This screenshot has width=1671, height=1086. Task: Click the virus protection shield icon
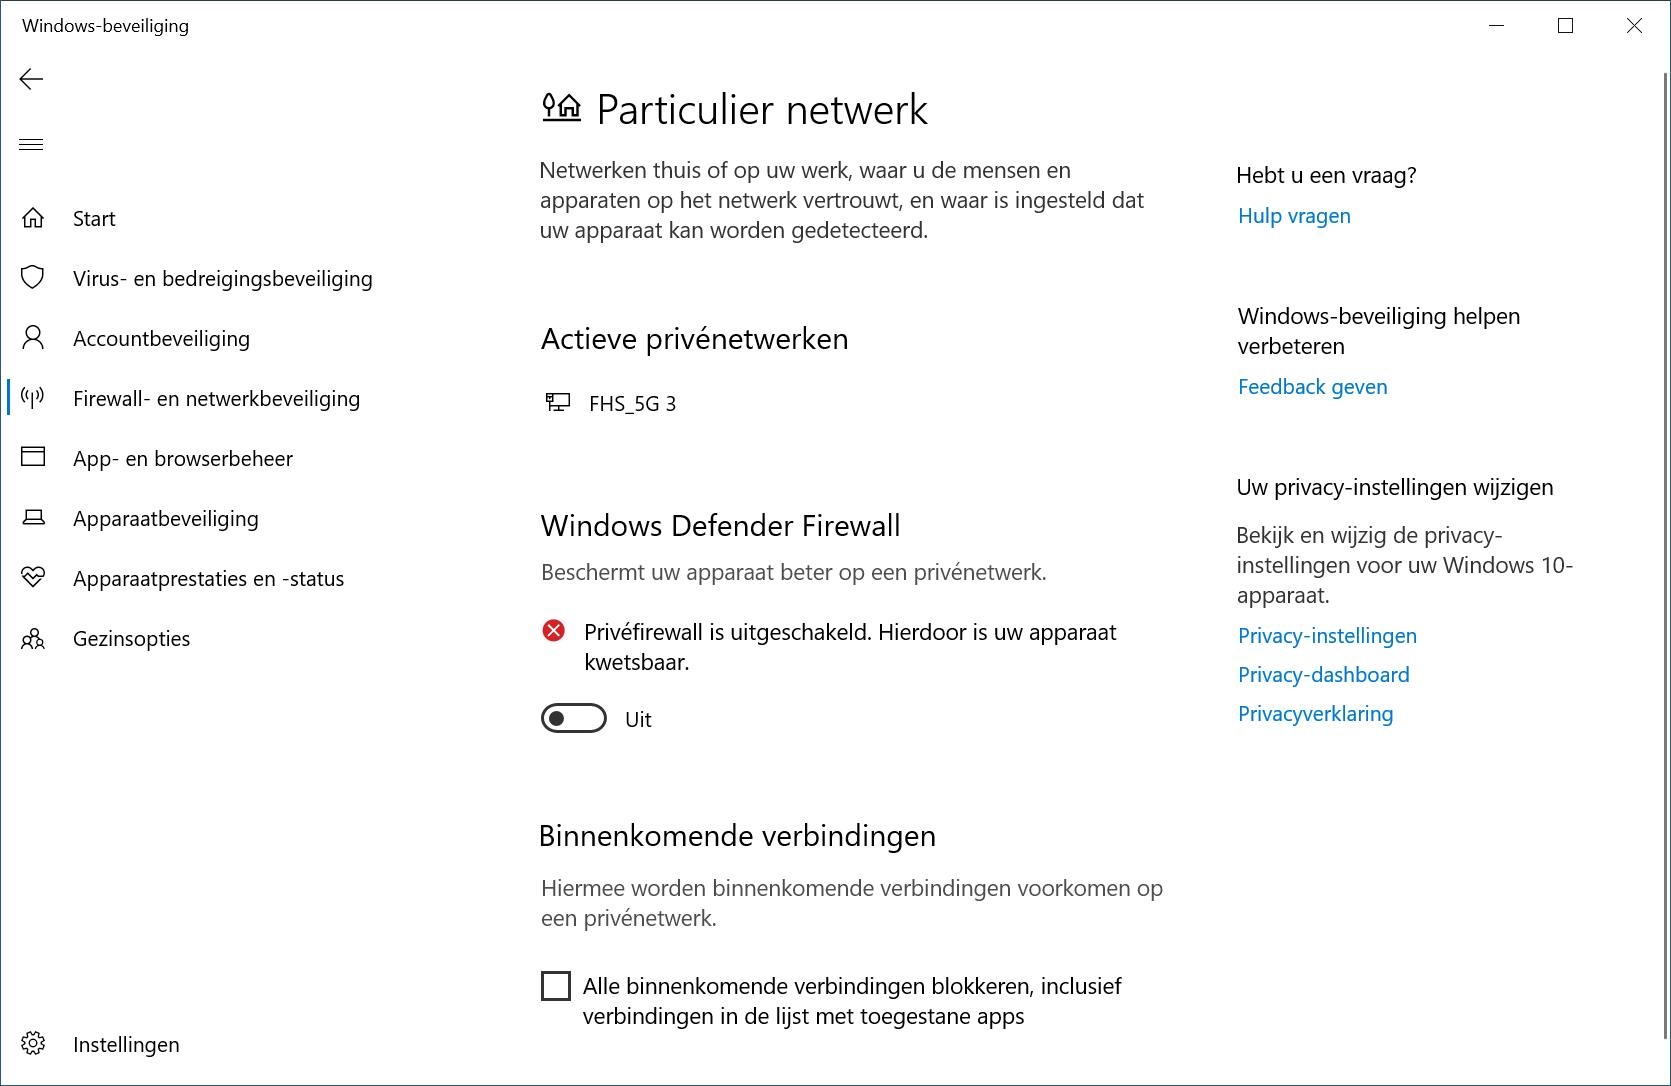pyautogui.click(x=33, y=277)
